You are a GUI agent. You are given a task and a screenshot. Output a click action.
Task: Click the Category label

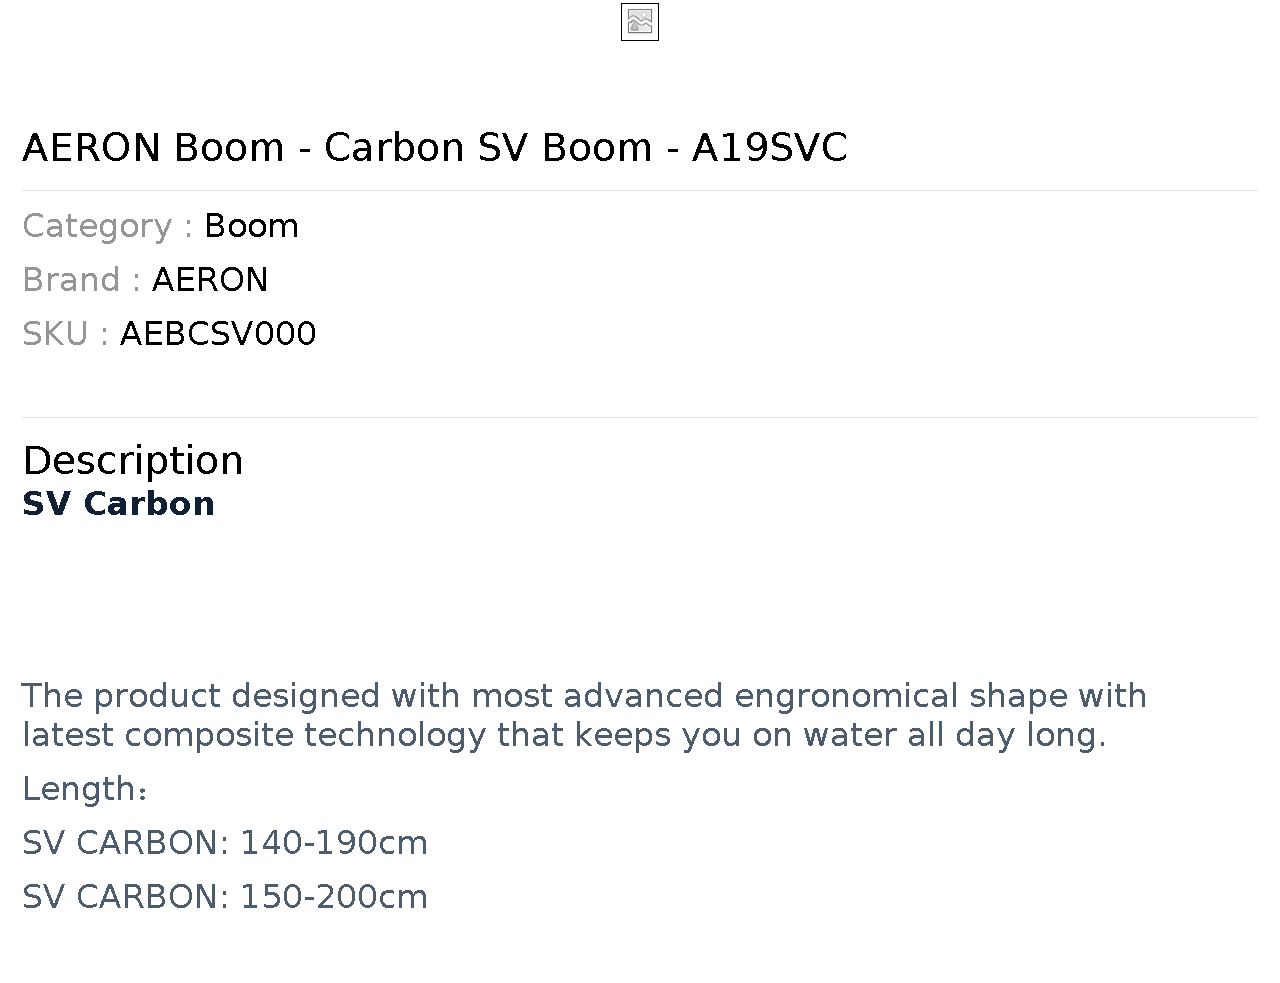point(107,226)
